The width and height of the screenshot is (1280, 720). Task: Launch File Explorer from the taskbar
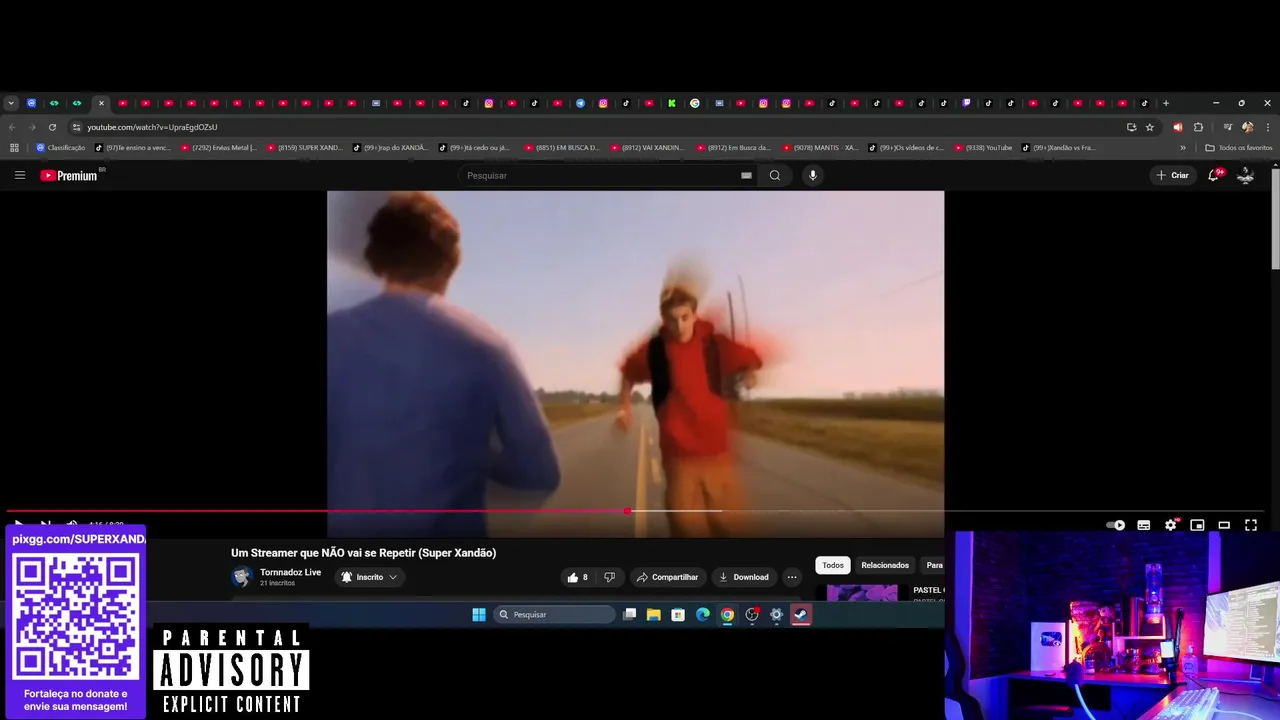(653, 615)
